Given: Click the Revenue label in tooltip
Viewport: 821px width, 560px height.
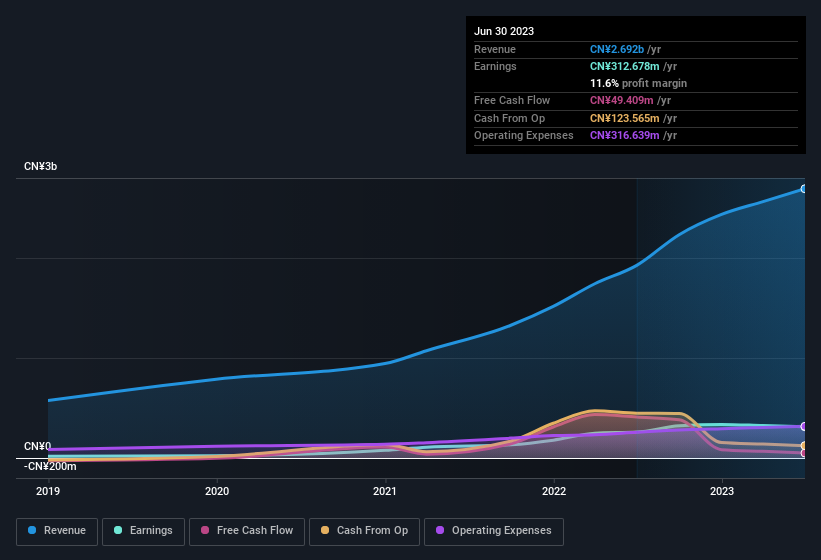Looking at the screenshot, I should click(x=495, y=49).
